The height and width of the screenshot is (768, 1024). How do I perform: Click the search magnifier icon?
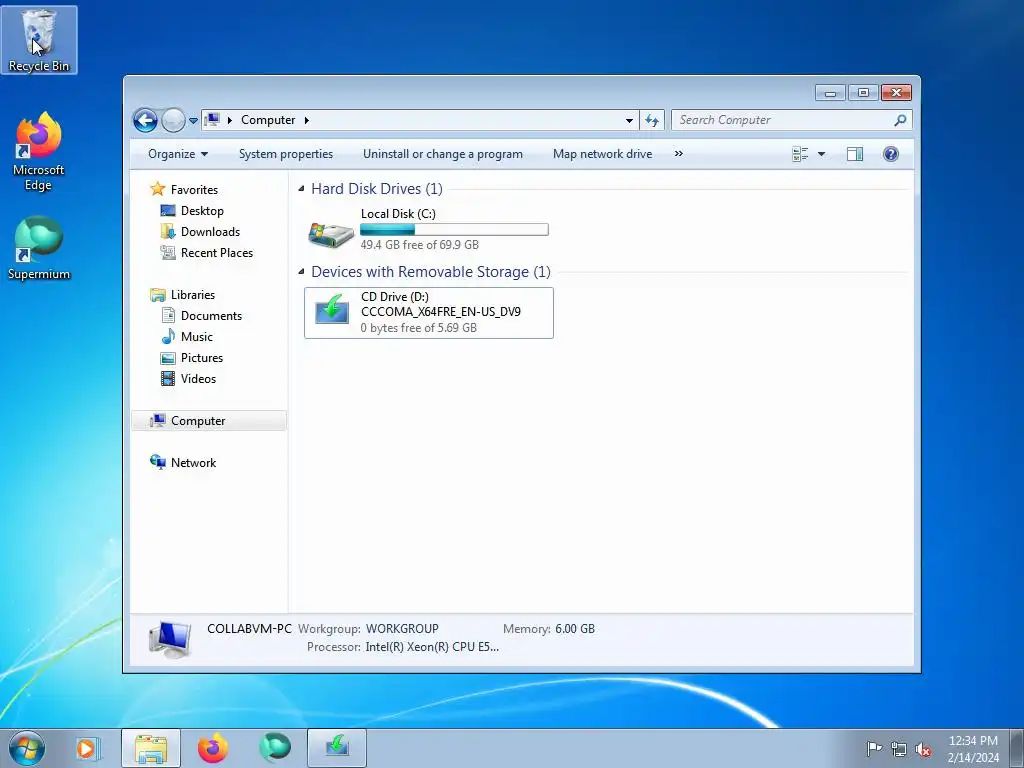coord(901,120)
